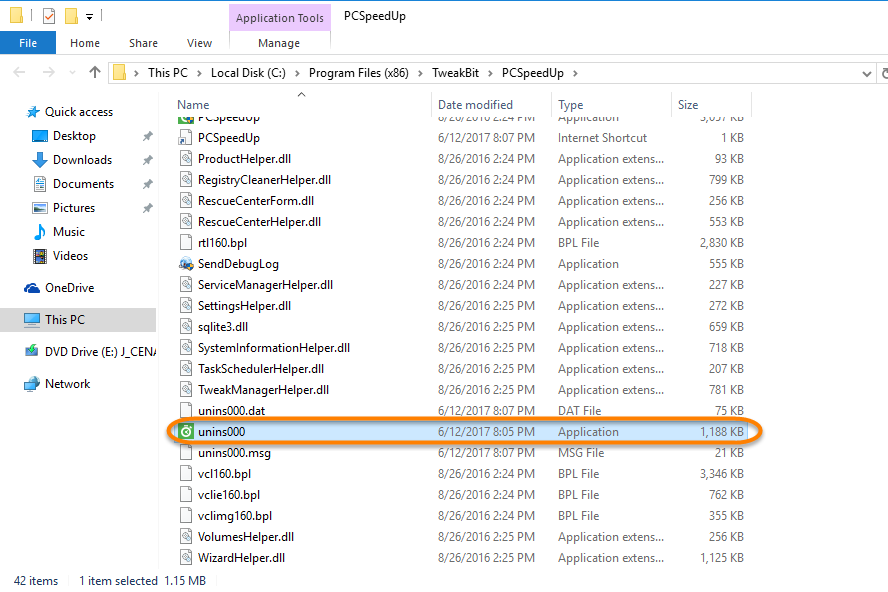Unpin Desktop using its pin icon

point(147,136)
